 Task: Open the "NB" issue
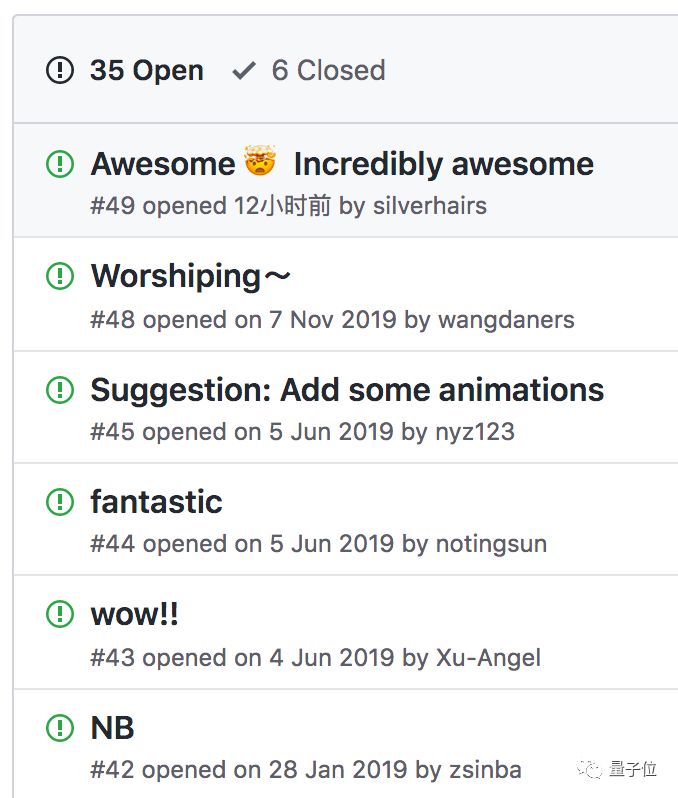click(x=112, y=727)
